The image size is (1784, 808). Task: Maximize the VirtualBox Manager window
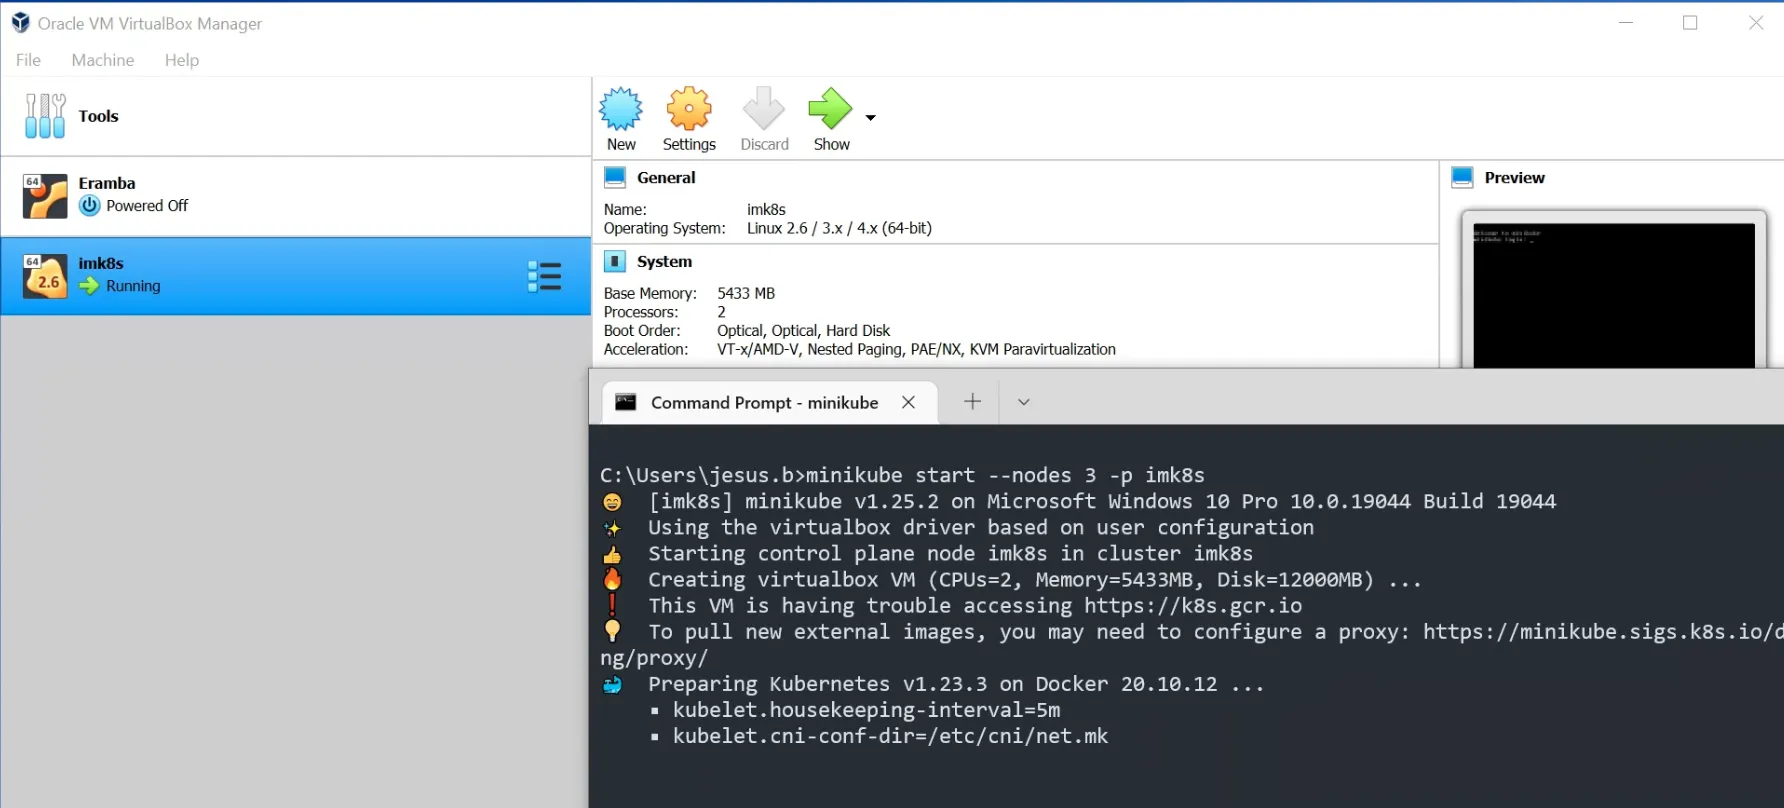(x=1690, y=23)
